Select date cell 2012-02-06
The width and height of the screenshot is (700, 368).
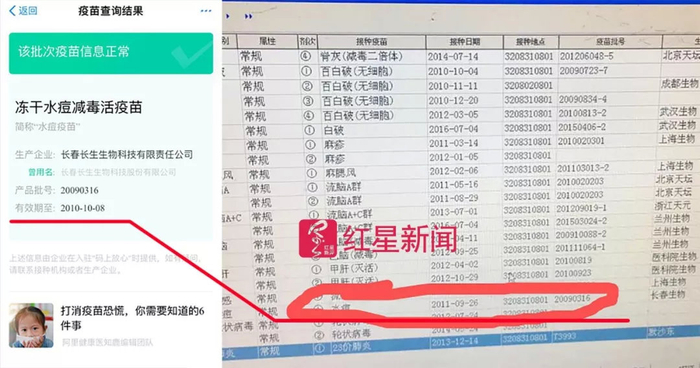[x=454, y=171]
